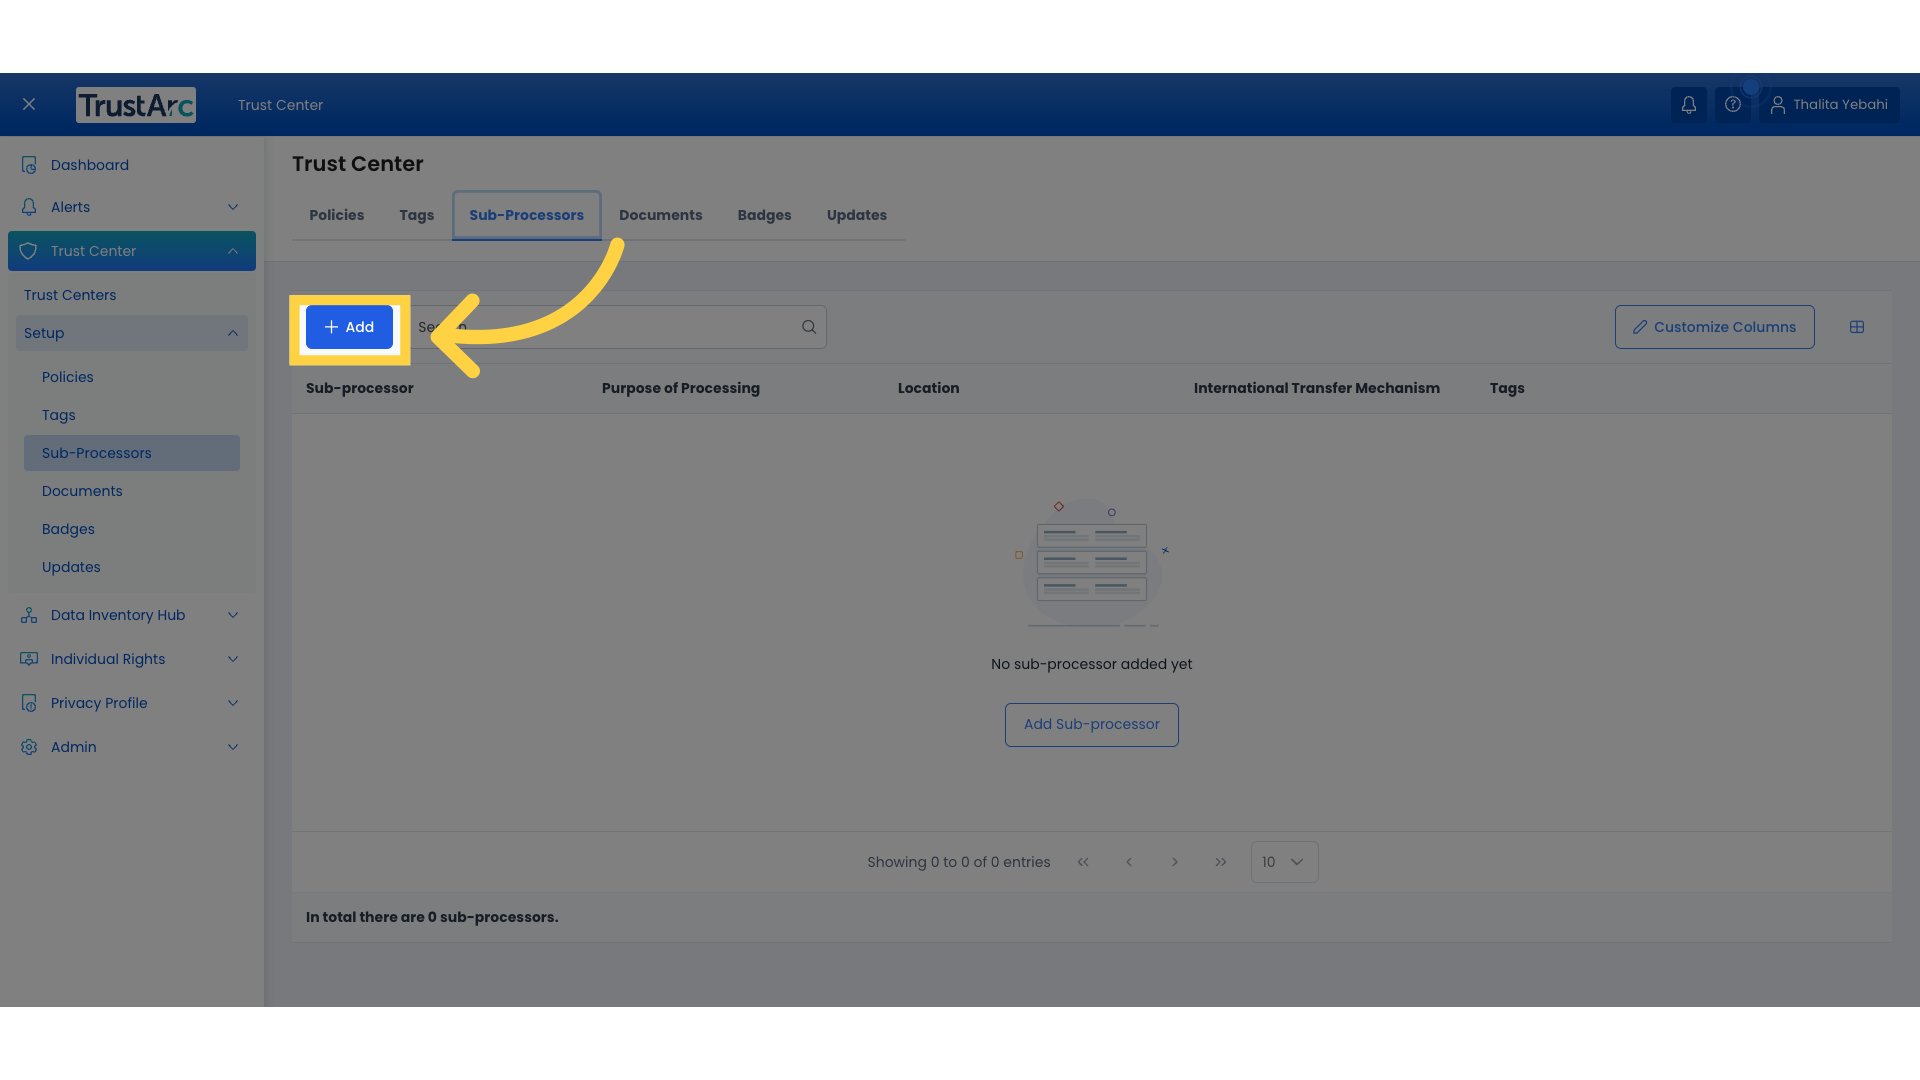Select the Sub-Processors tab
This screenshot has height=1080, width=1920.
click(x=526, y=215)
